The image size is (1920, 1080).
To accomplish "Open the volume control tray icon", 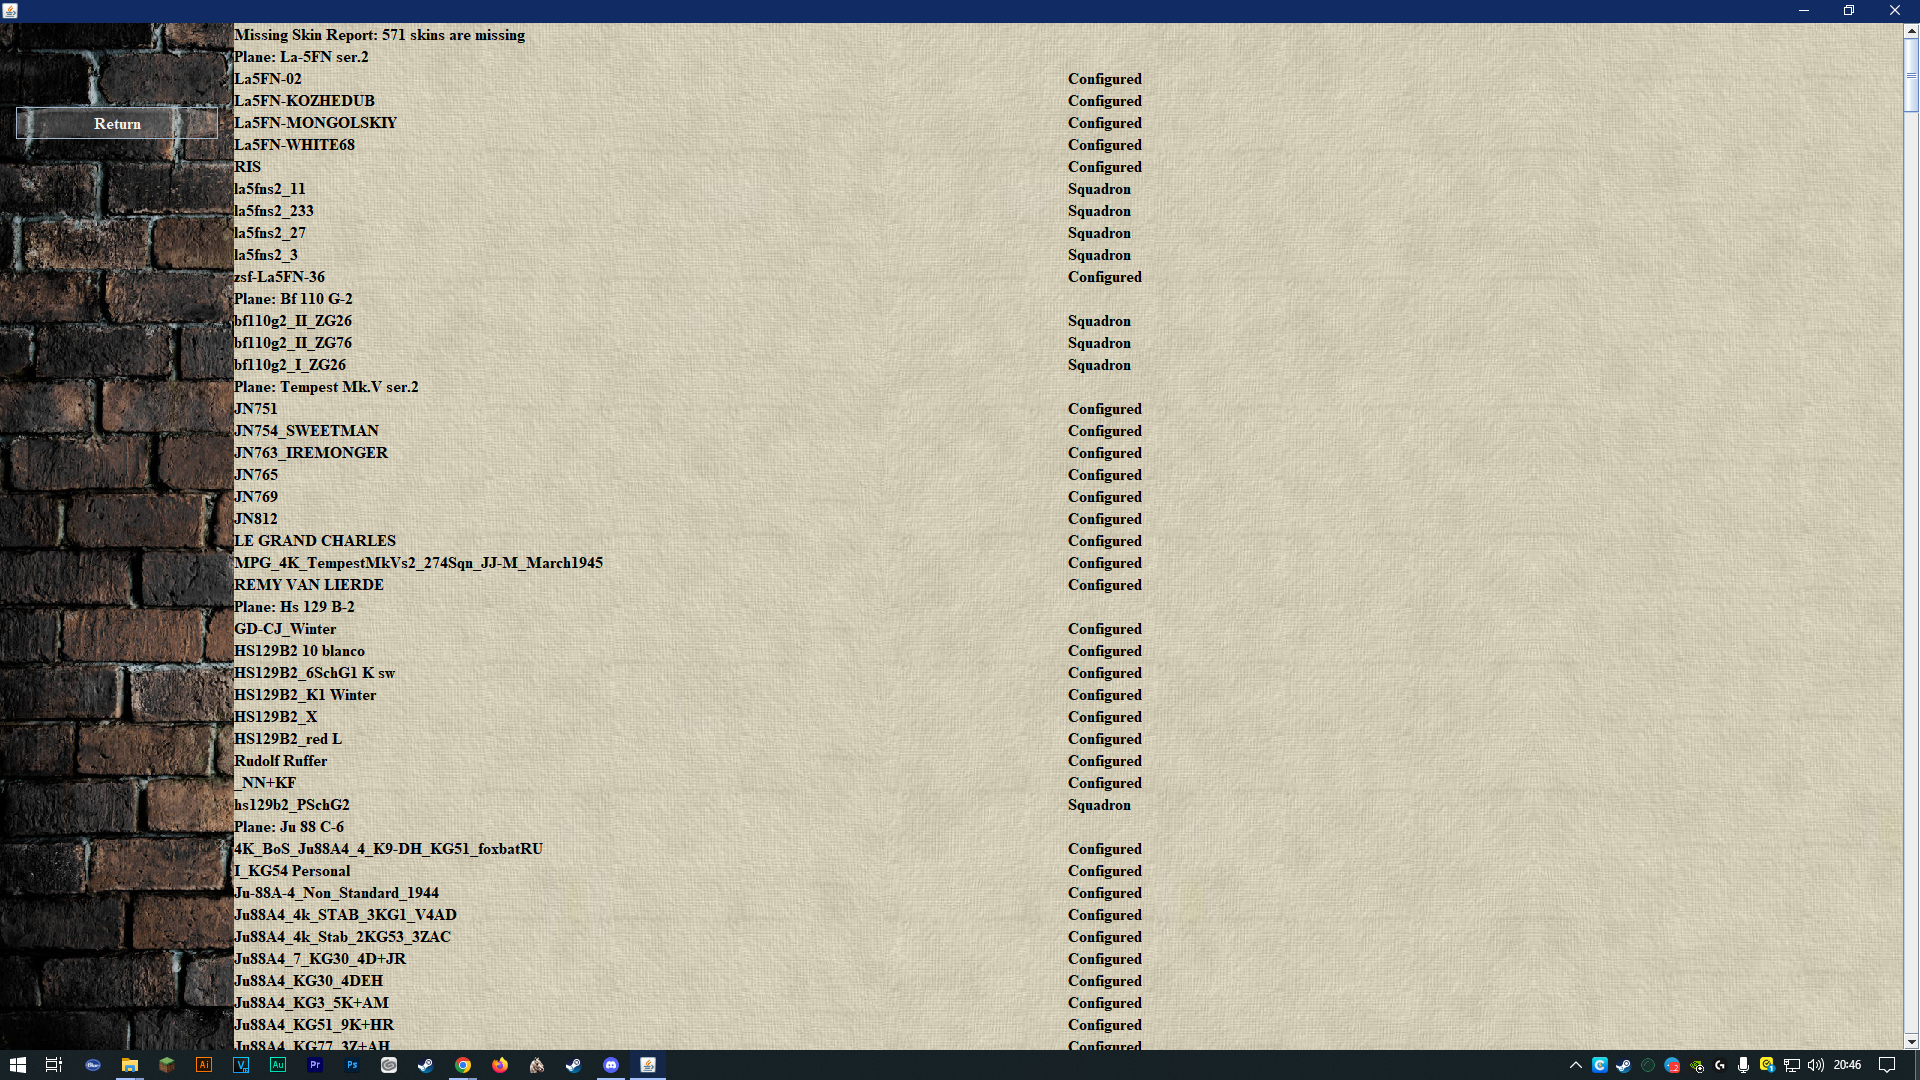I will click(x=1815, y=1065).
